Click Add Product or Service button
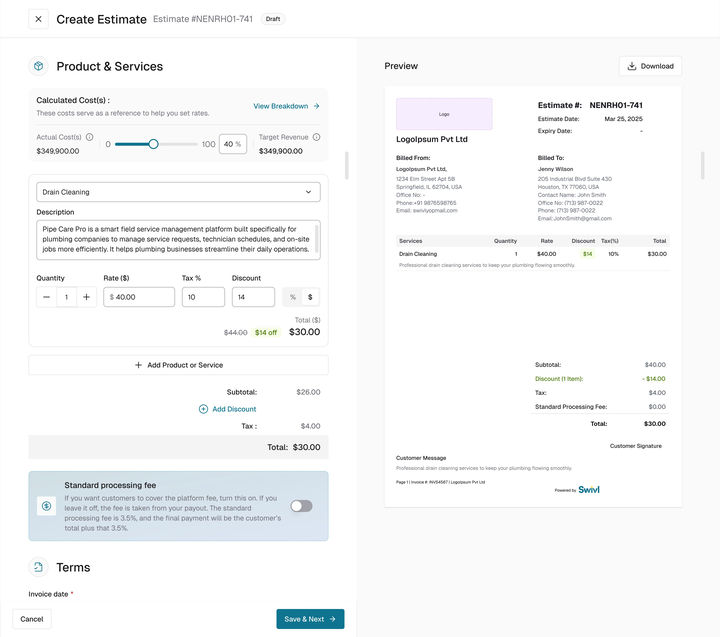720x637 pixels. coord(178,365)
